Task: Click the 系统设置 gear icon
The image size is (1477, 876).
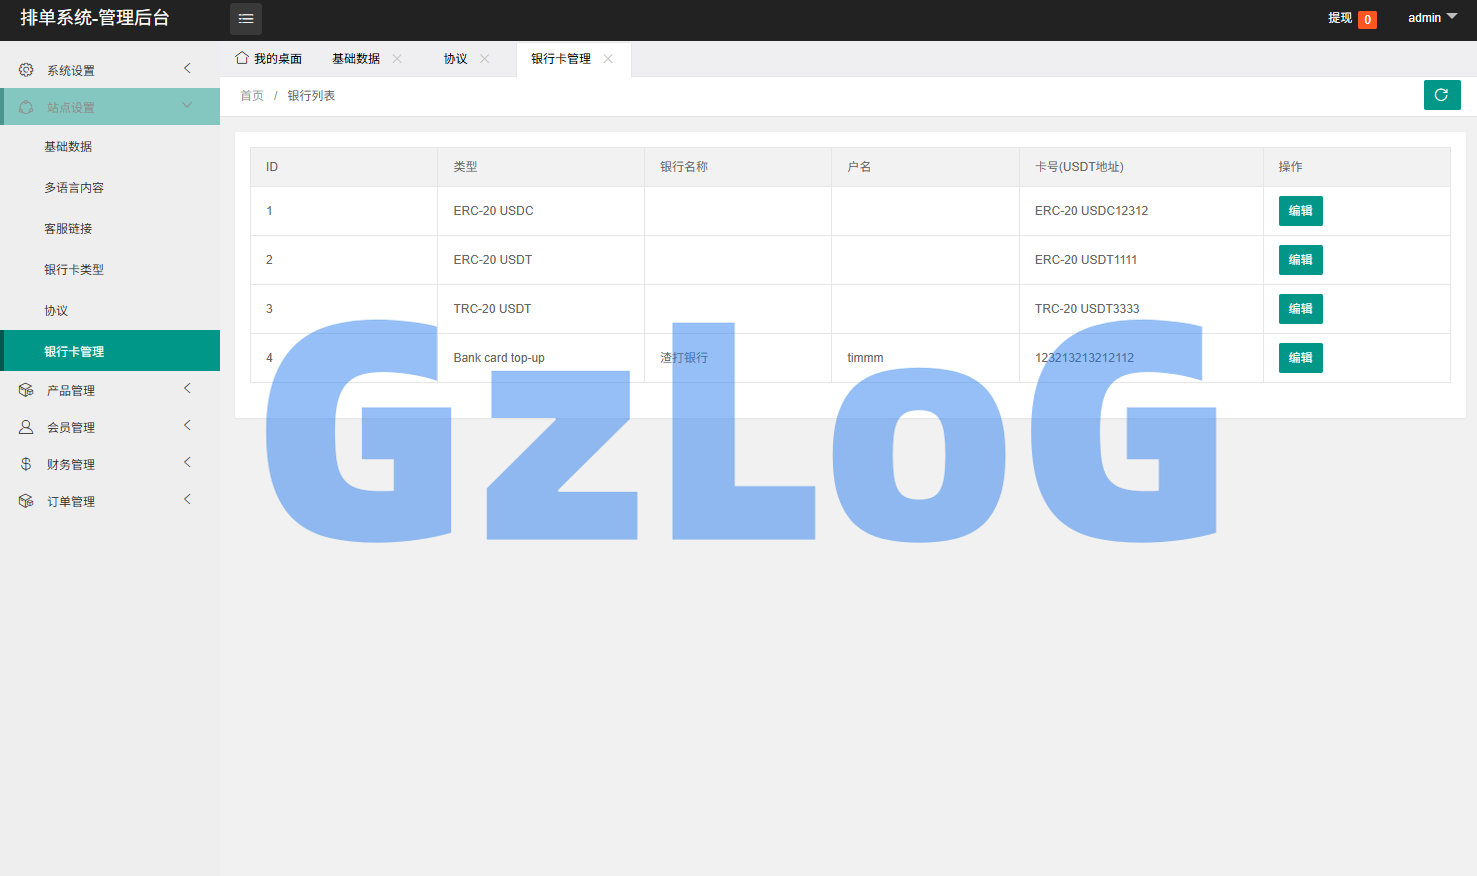Action: (26, 70)
